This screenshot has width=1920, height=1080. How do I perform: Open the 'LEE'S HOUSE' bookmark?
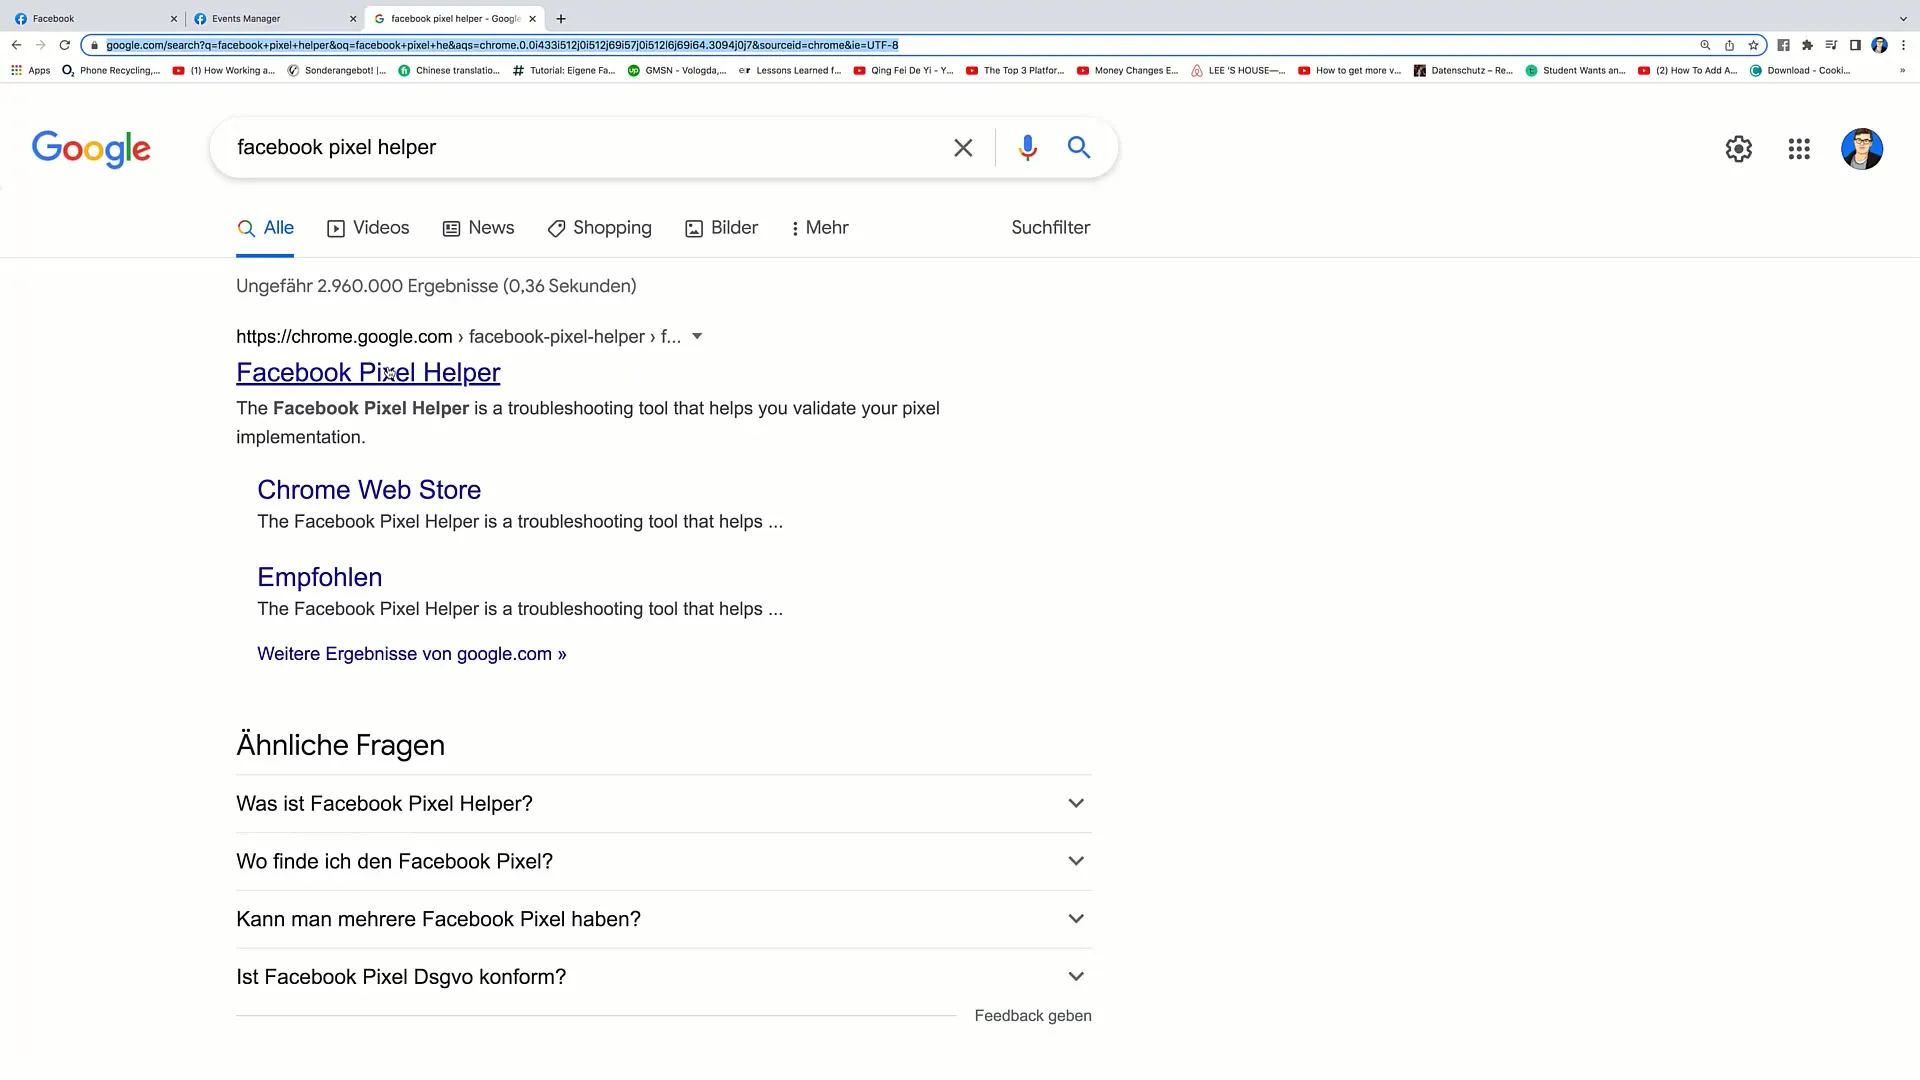pyautogui.click(x=1238, y=71)
